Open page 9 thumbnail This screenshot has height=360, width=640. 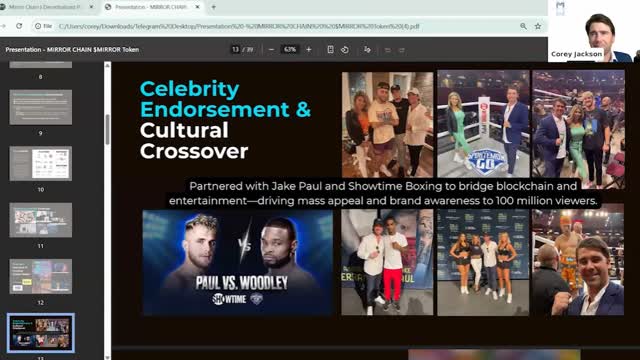[x=40, y=107]
